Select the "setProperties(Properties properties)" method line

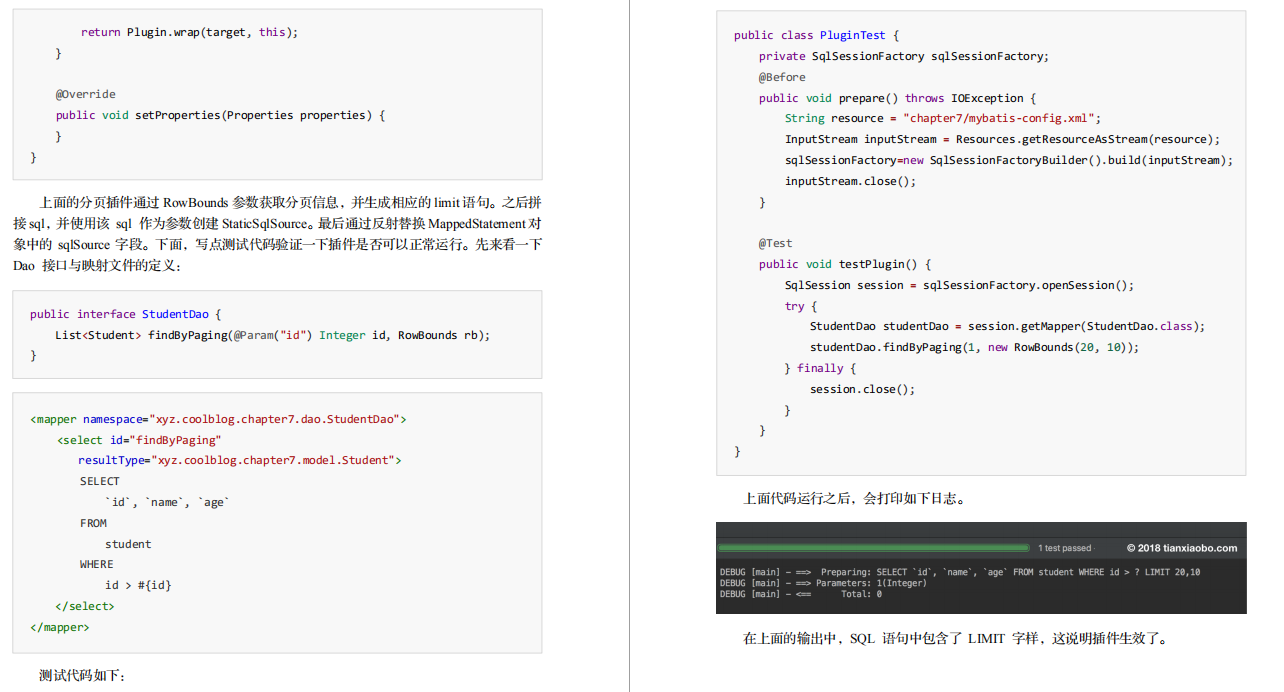click(x=221, y=115)
